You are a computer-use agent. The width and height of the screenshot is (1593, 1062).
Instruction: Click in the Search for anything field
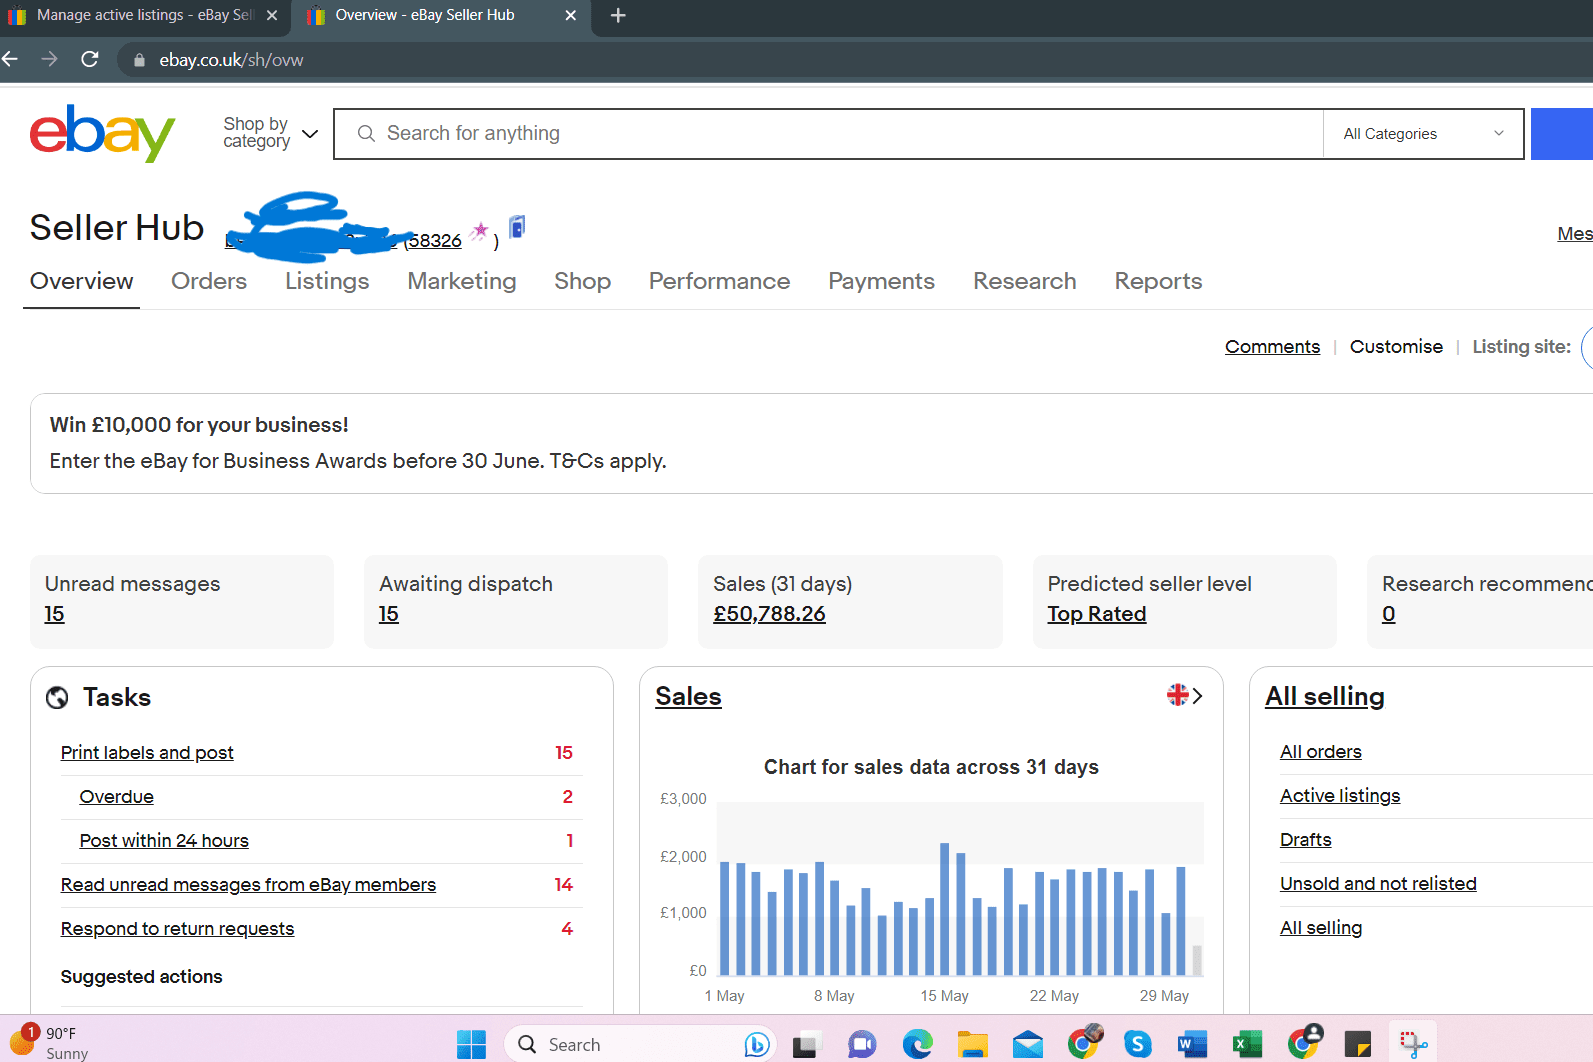coord(828,133)
